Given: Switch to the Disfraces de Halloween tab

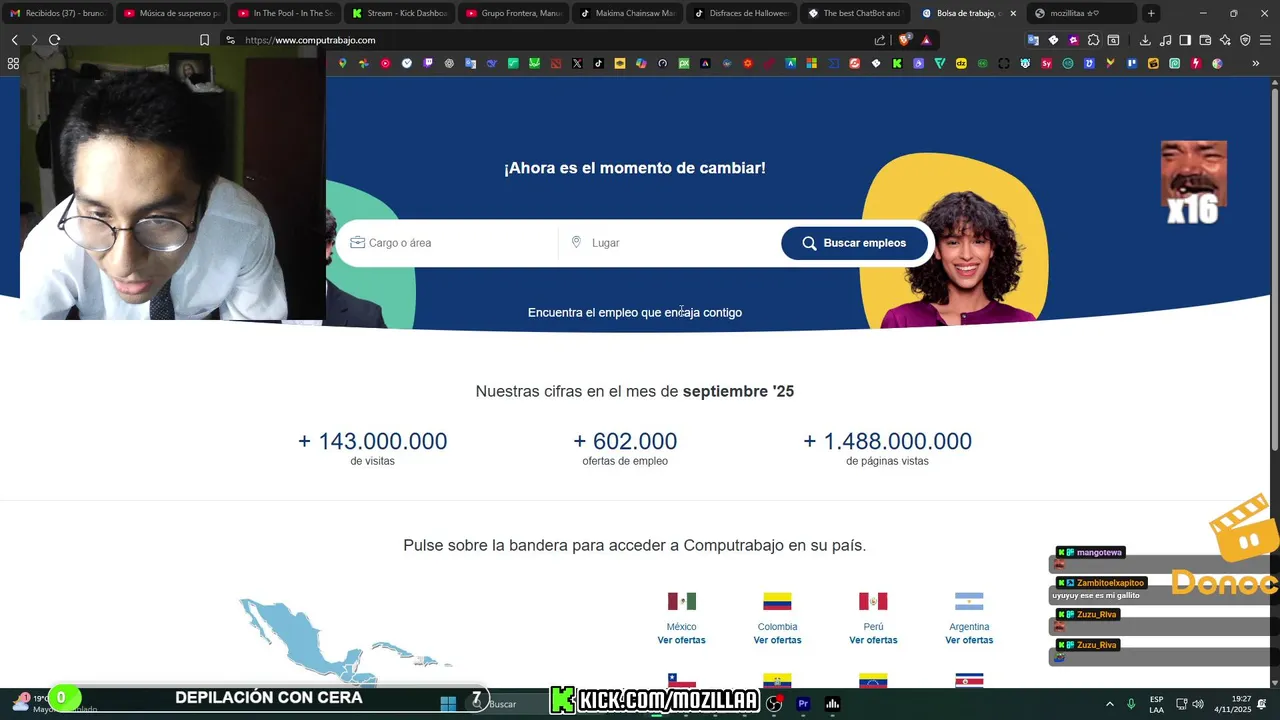Looking at the screenshot, I should pos(741,13).
